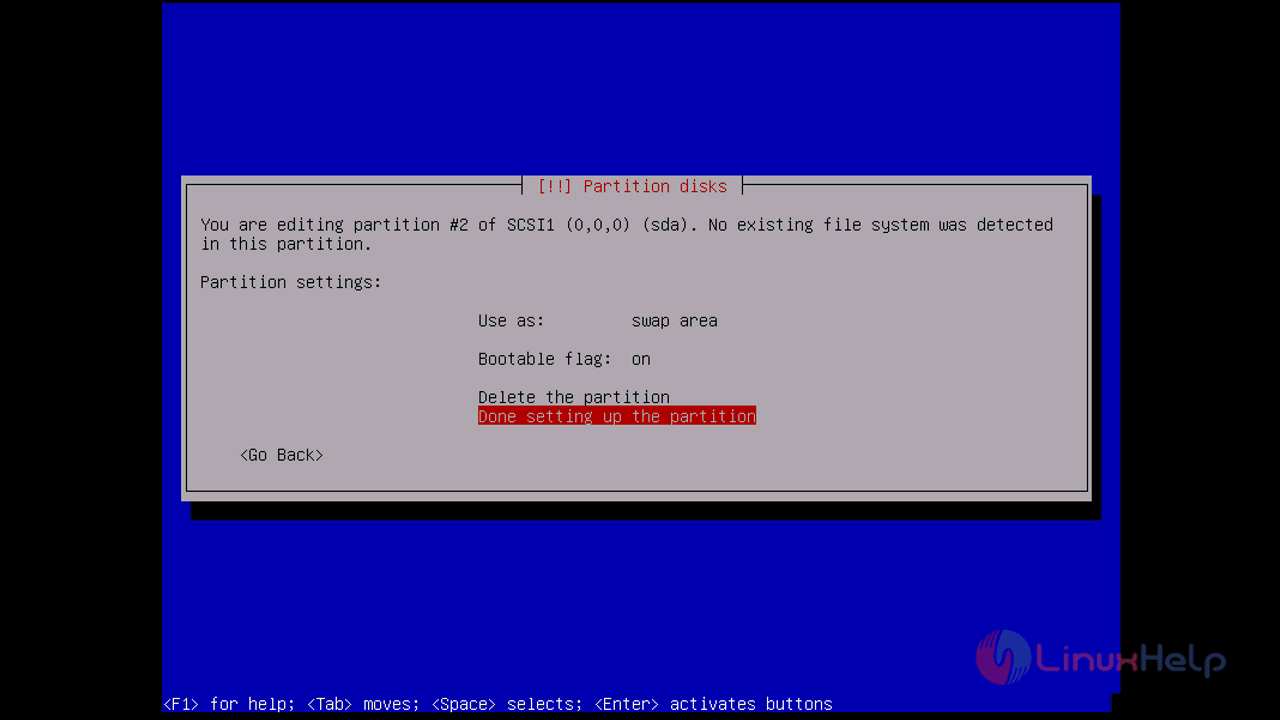Activate 'Done setting up the partition'
The image size is (1280, 720).
pyautogui.click(x=617, y=416)
